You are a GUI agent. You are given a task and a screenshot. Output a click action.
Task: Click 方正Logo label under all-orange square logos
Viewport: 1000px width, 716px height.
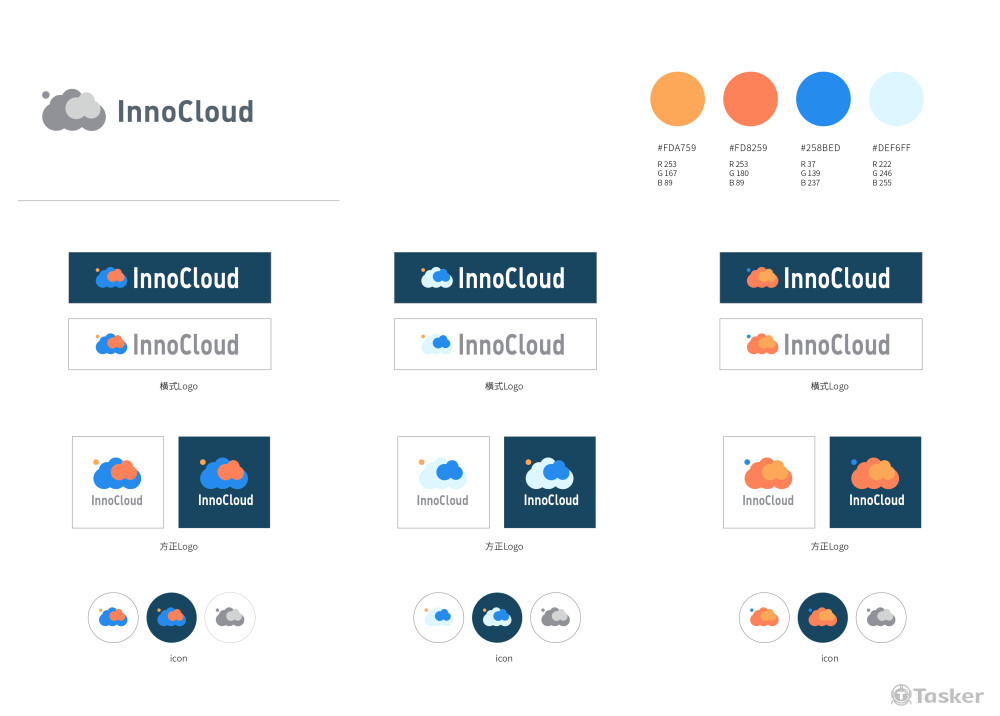(x=830, y=546)
